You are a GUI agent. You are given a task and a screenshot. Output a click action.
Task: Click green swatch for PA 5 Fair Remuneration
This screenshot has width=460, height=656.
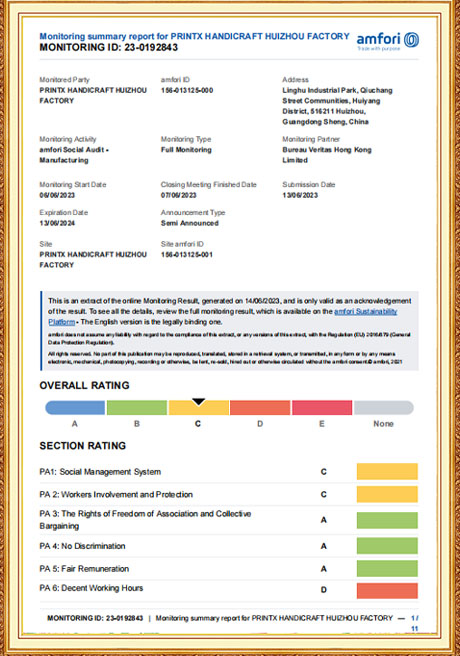(x=387, y=569)
